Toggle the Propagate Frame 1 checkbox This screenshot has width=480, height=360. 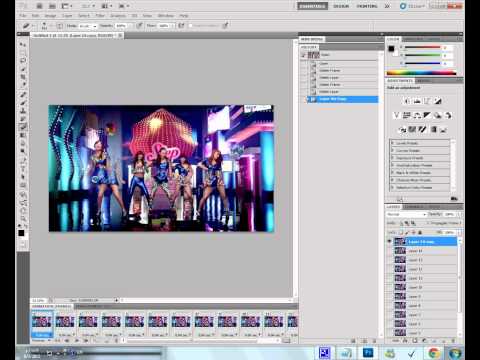tap(428, 223)
